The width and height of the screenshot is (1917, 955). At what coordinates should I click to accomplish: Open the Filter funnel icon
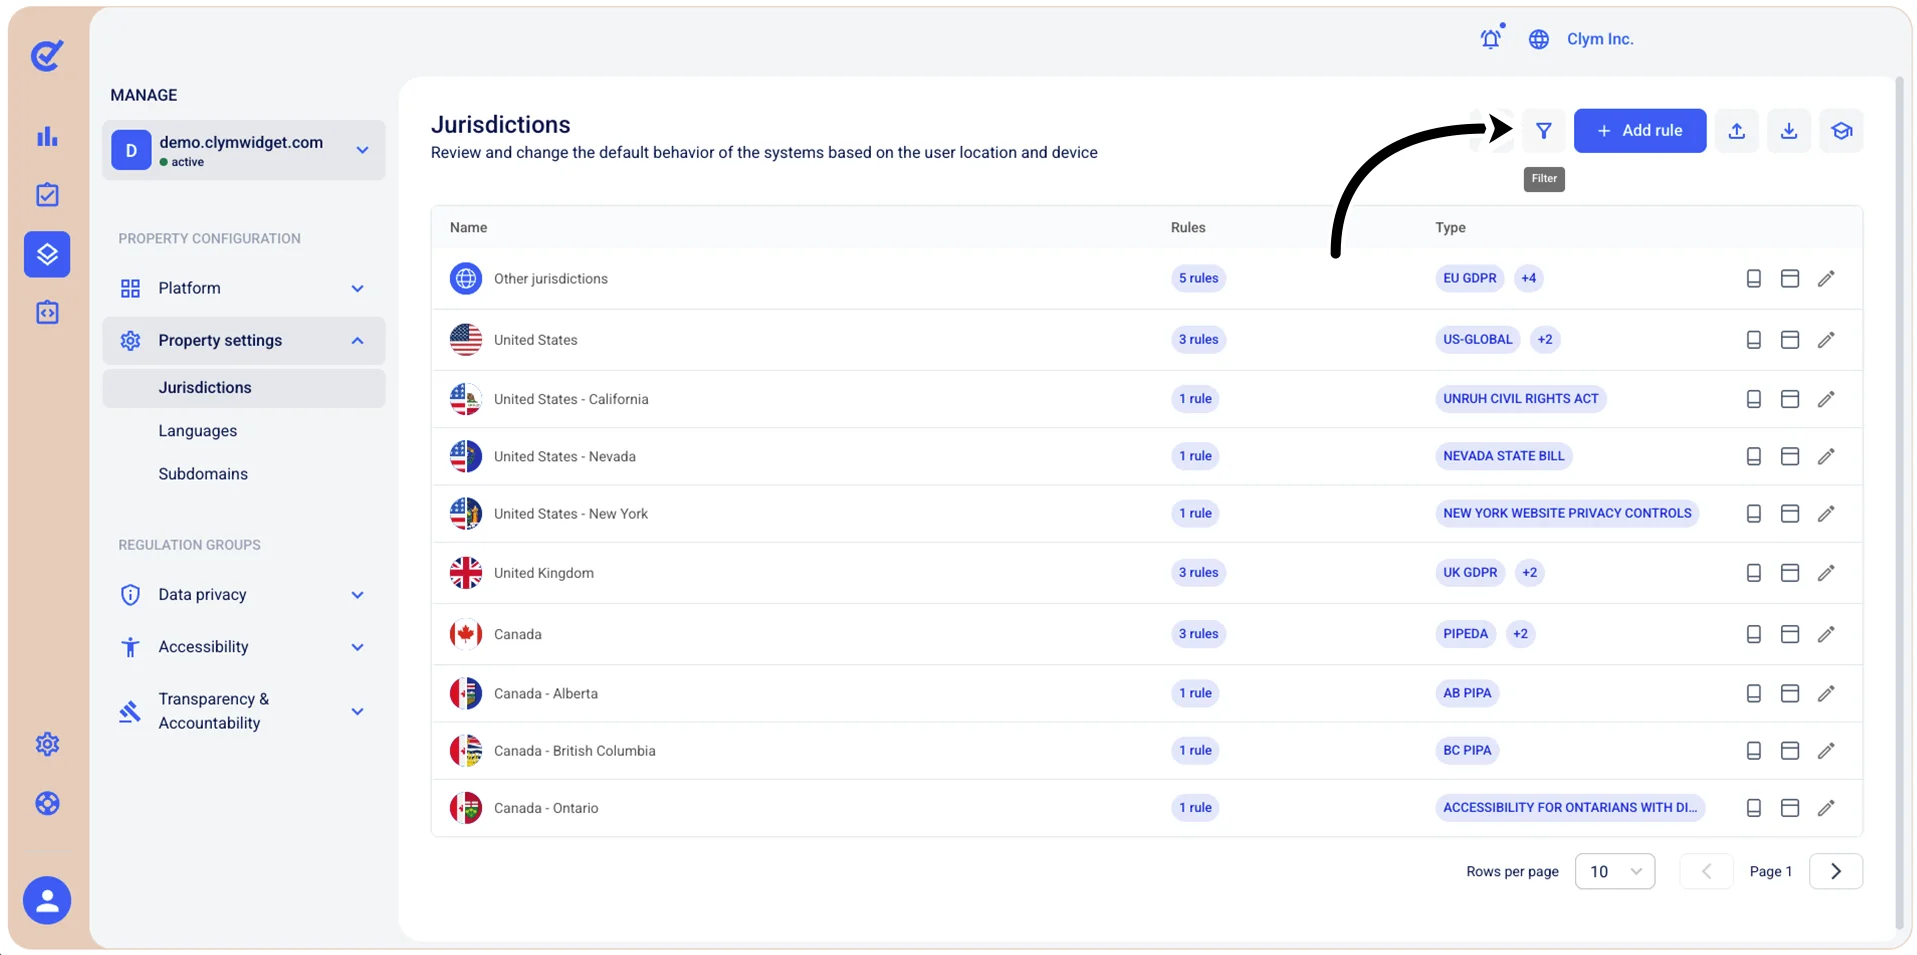coord(1543,131)
